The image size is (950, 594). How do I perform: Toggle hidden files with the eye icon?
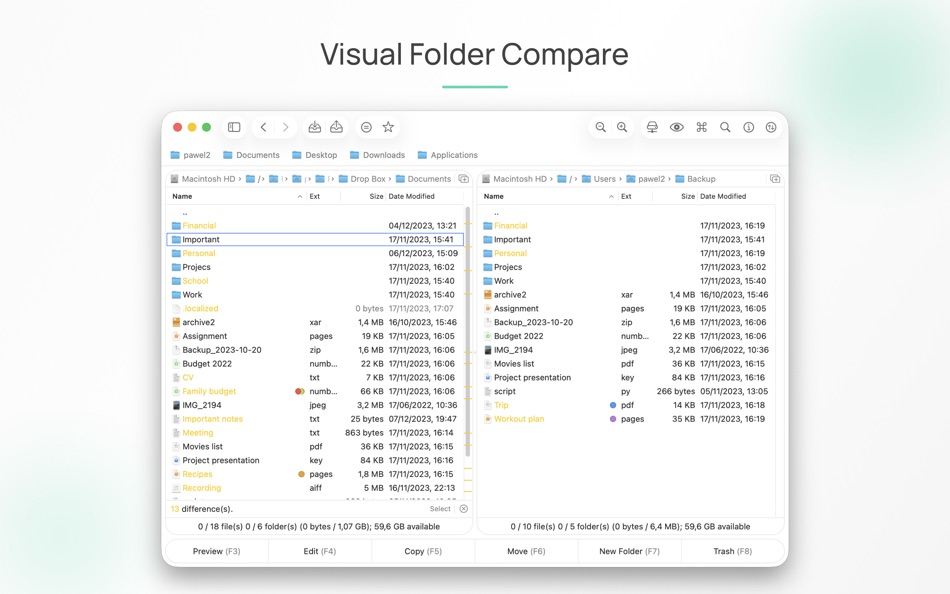tap(676, 127)
